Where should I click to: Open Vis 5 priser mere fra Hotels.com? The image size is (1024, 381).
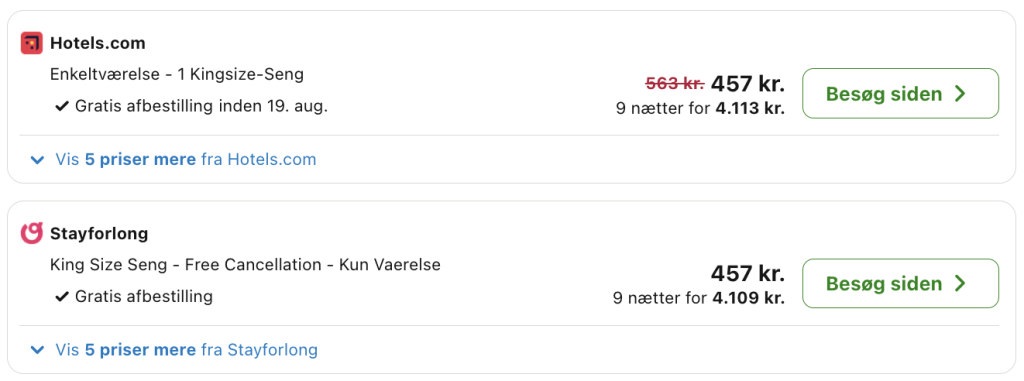185,159
